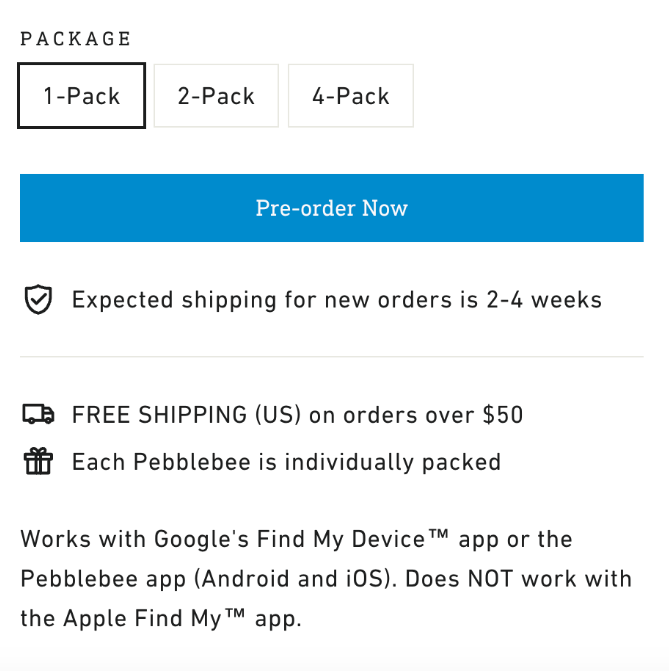Select the 1-Pack package option
Viewport: 669px width, 672px height.
pos(81,96)
